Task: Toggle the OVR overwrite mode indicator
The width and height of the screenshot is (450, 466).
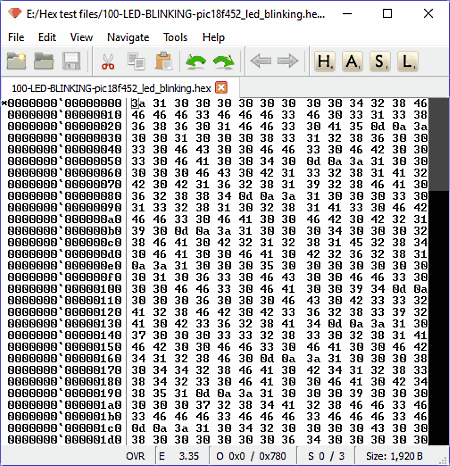Action: pyautogui.click(x=135, y=456)
